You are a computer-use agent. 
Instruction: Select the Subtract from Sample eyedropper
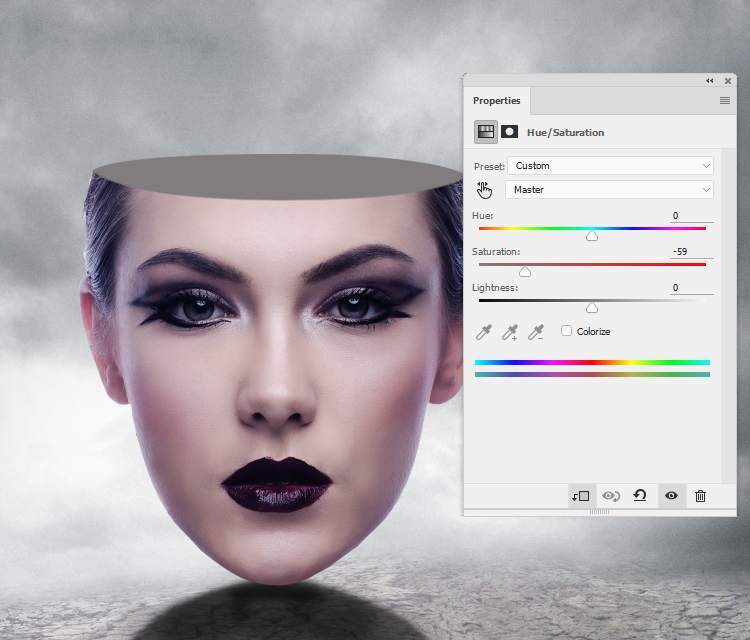coord(536,331)
